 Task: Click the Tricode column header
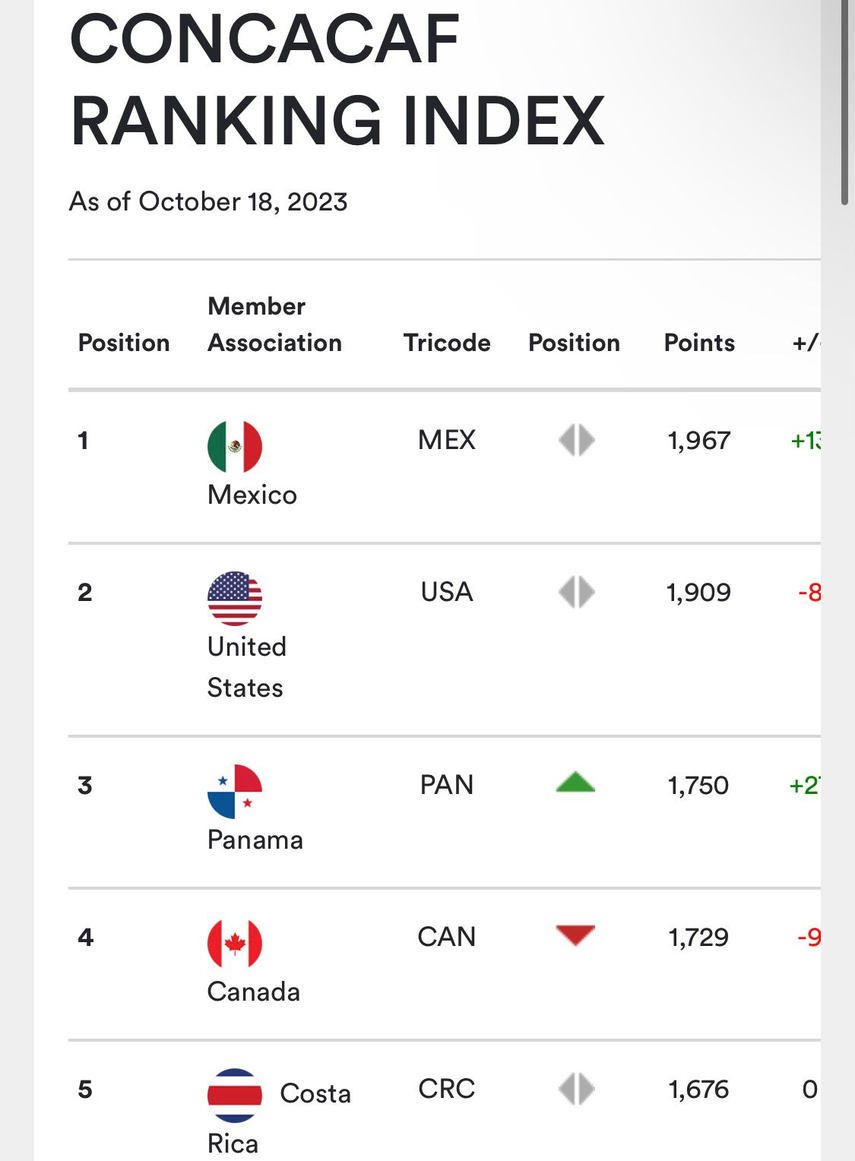click(446, 343)
